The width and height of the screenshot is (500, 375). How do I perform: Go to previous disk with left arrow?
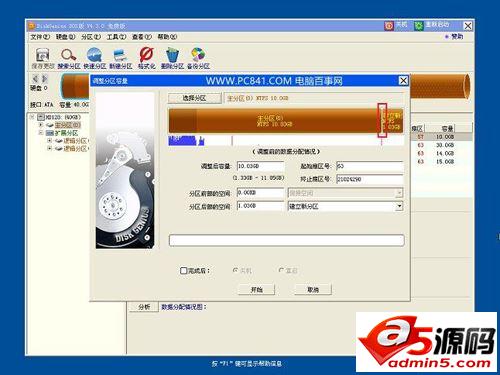click(35, 79)
